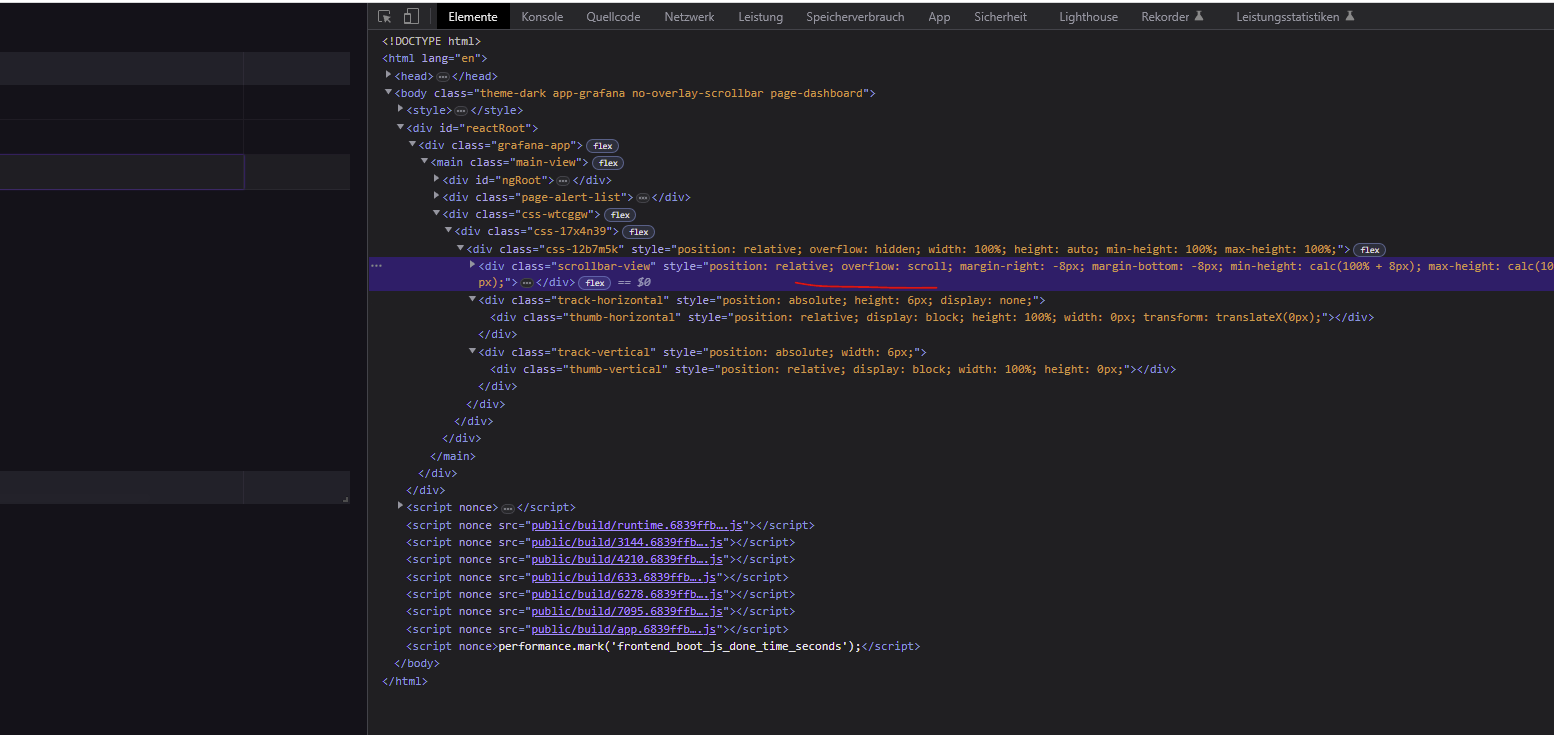Open the Leistung tab

click(760, 17)
